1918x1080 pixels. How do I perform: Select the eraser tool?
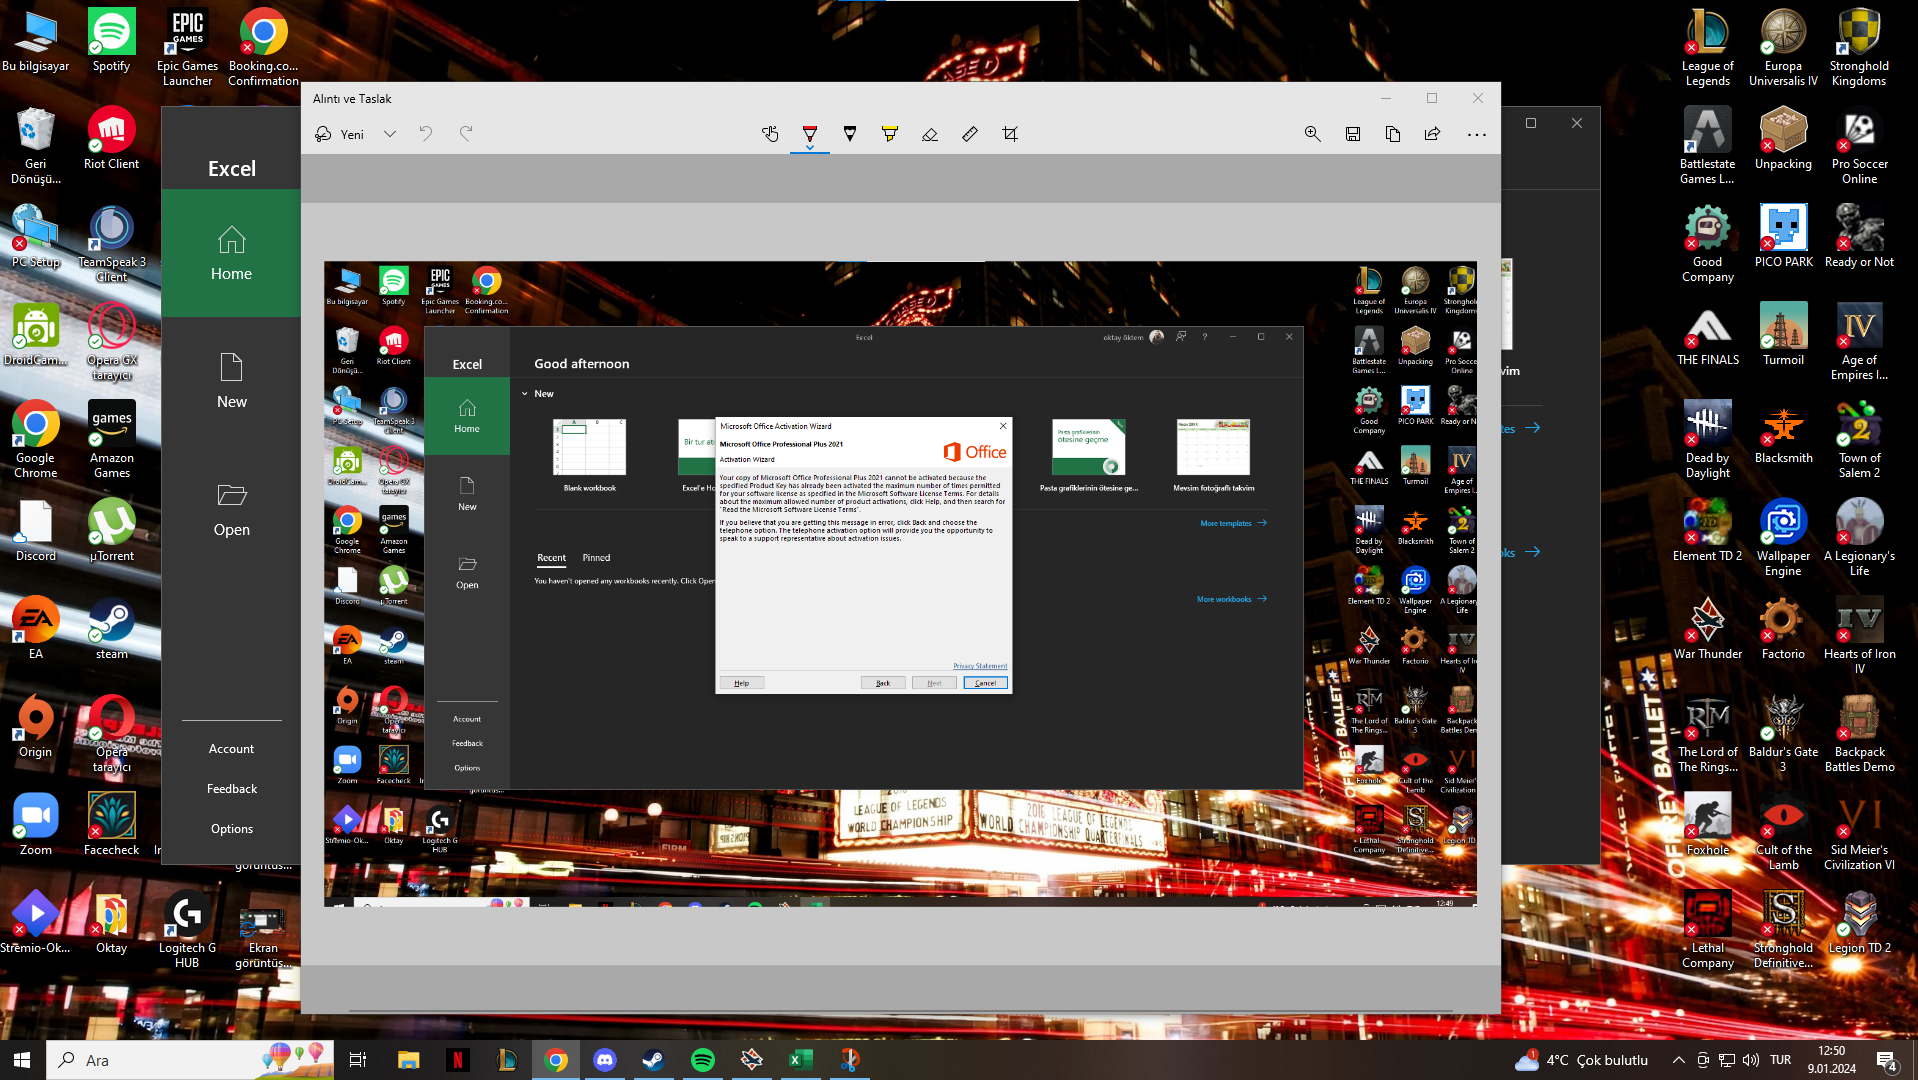pyautogui.click(x=930, y=134)
